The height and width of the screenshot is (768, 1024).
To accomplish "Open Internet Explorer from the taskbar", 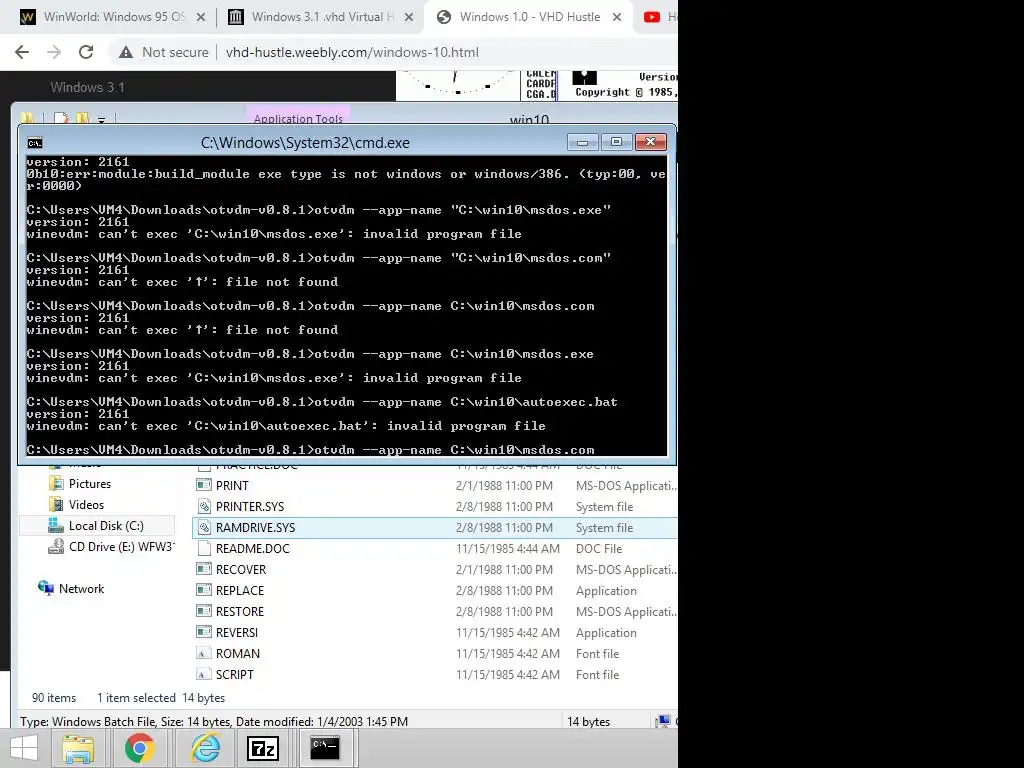I will pyautogui.click(x=205, y=748).
